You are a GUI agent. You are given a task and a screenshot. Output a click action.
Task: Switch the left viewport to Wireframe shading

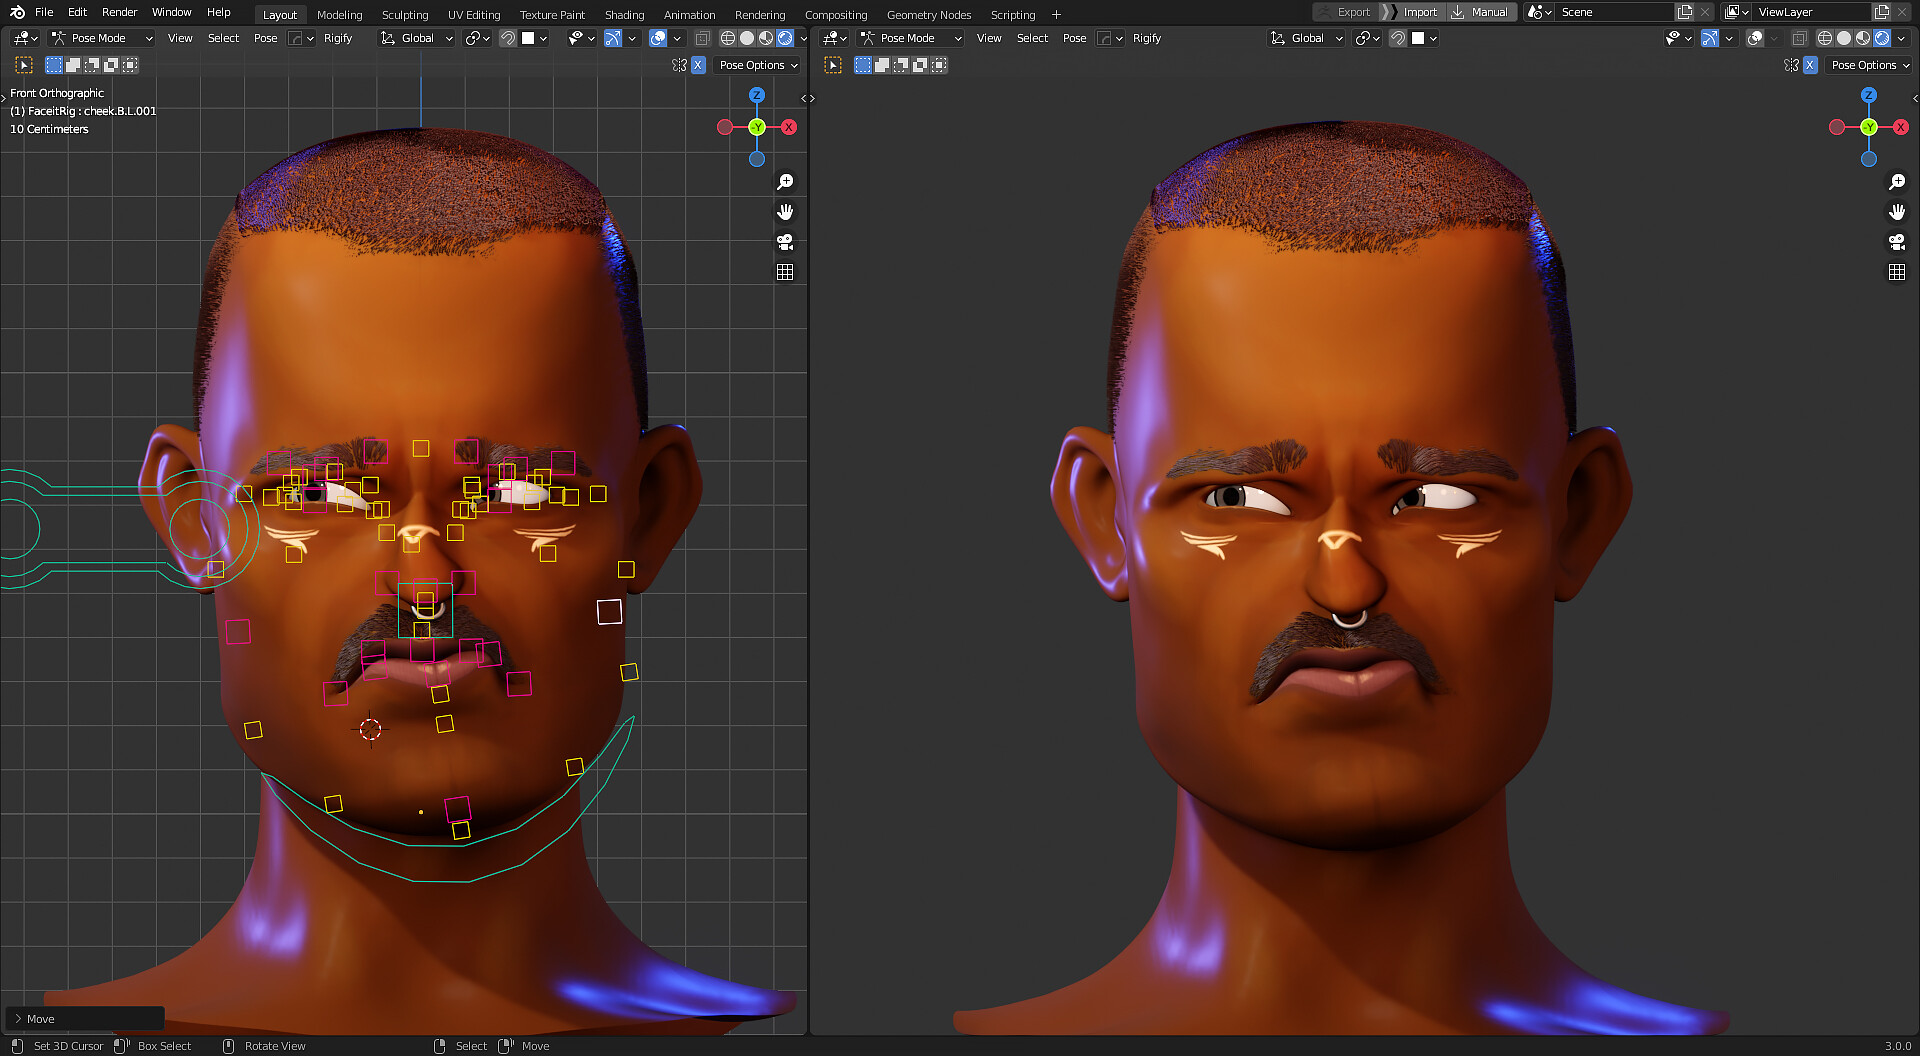[729, 38]
